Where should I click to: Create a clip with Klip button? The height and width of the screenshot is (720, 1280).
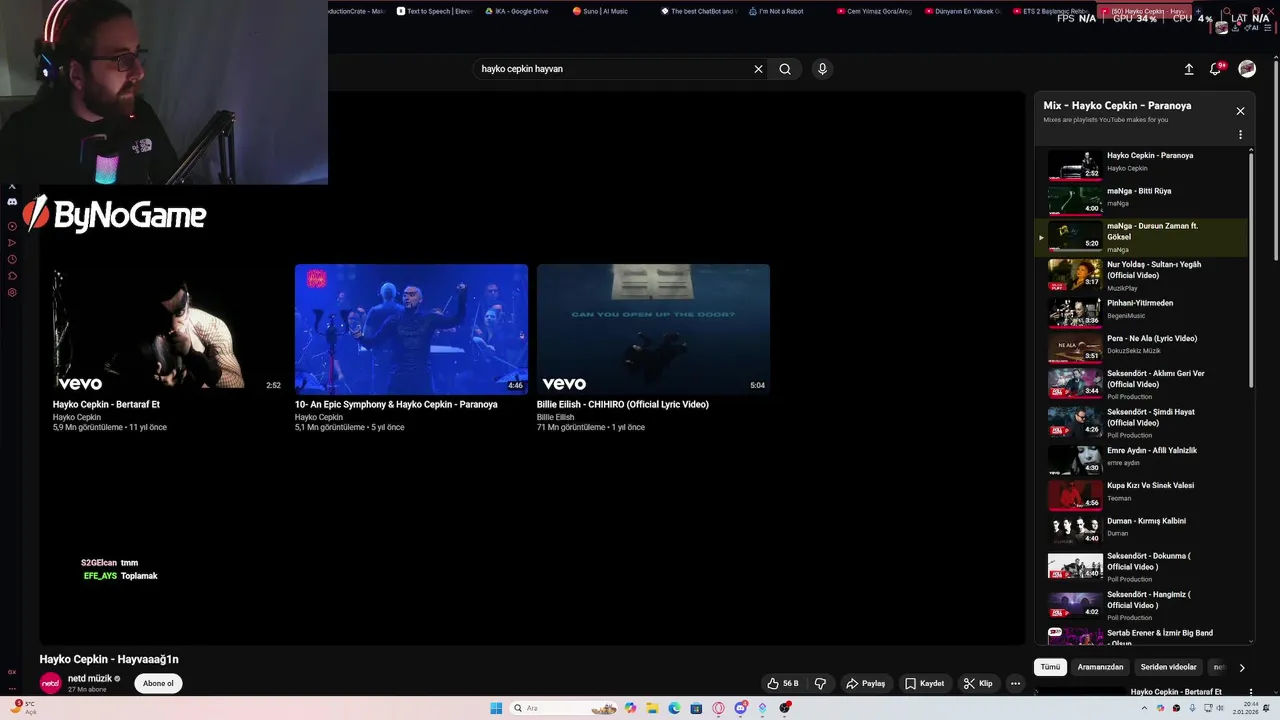pyautogui.click(x=978, y=683)
